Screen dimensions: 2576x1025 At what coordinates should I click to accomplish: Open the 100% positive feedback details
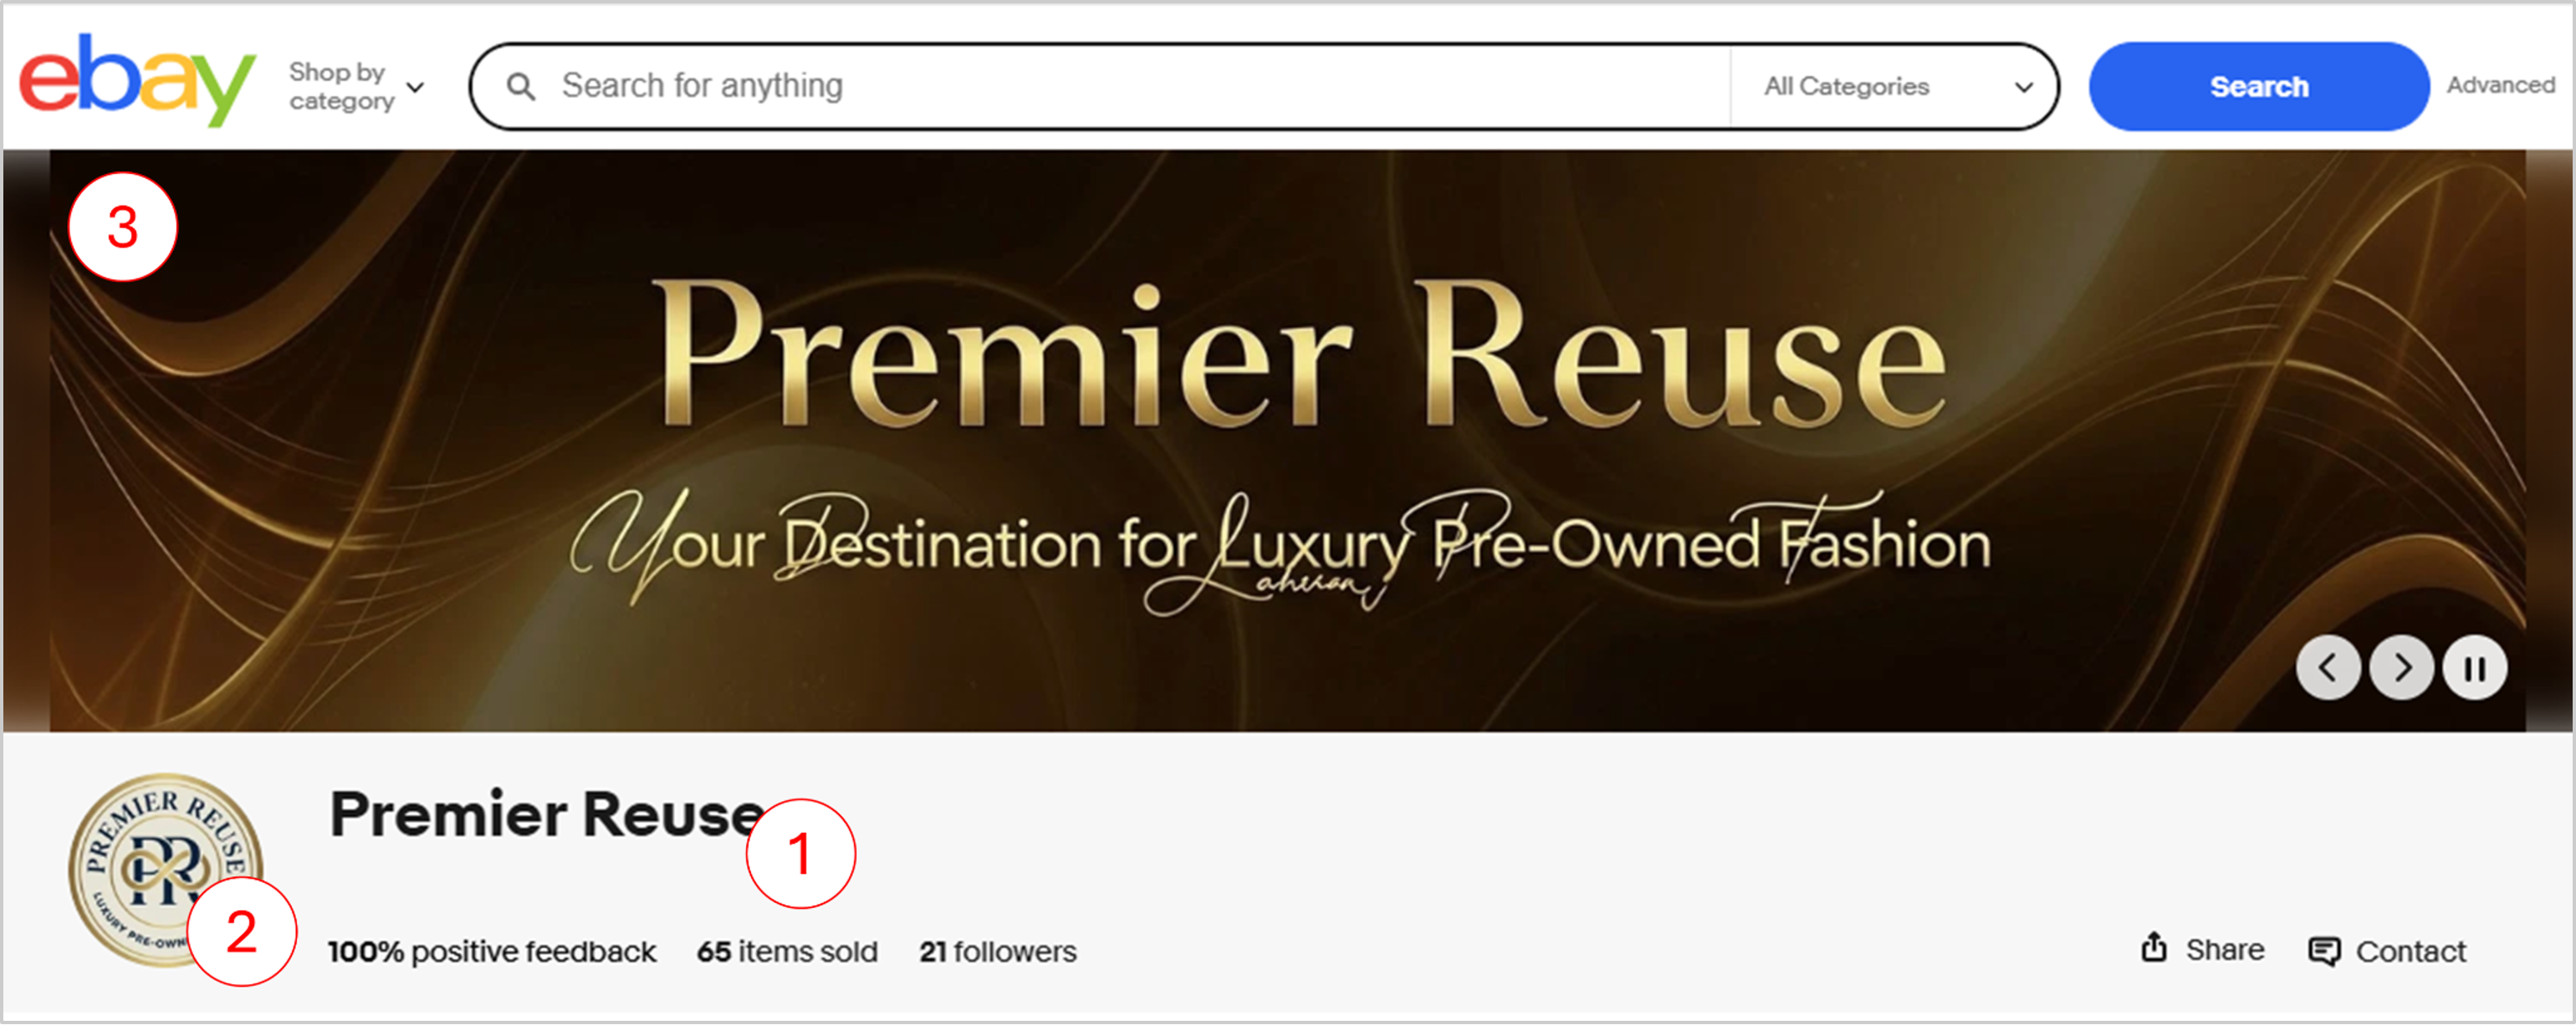[x=492, y=951]
